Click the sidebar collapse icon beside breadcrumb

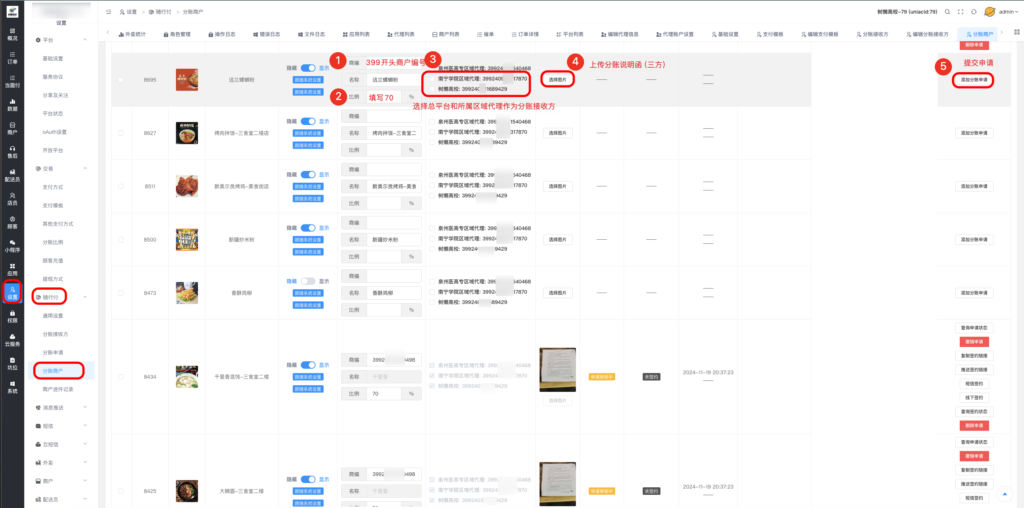click(x=108, y=12)
